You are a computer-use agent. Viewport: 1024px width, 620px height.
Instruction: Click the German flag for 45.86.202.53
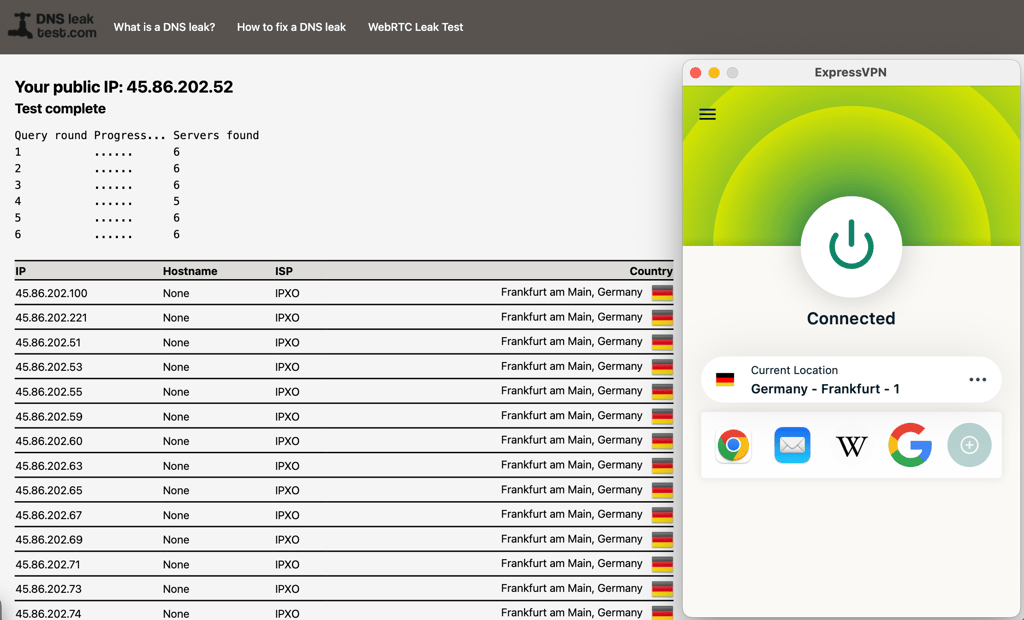[x=662, y=367]
